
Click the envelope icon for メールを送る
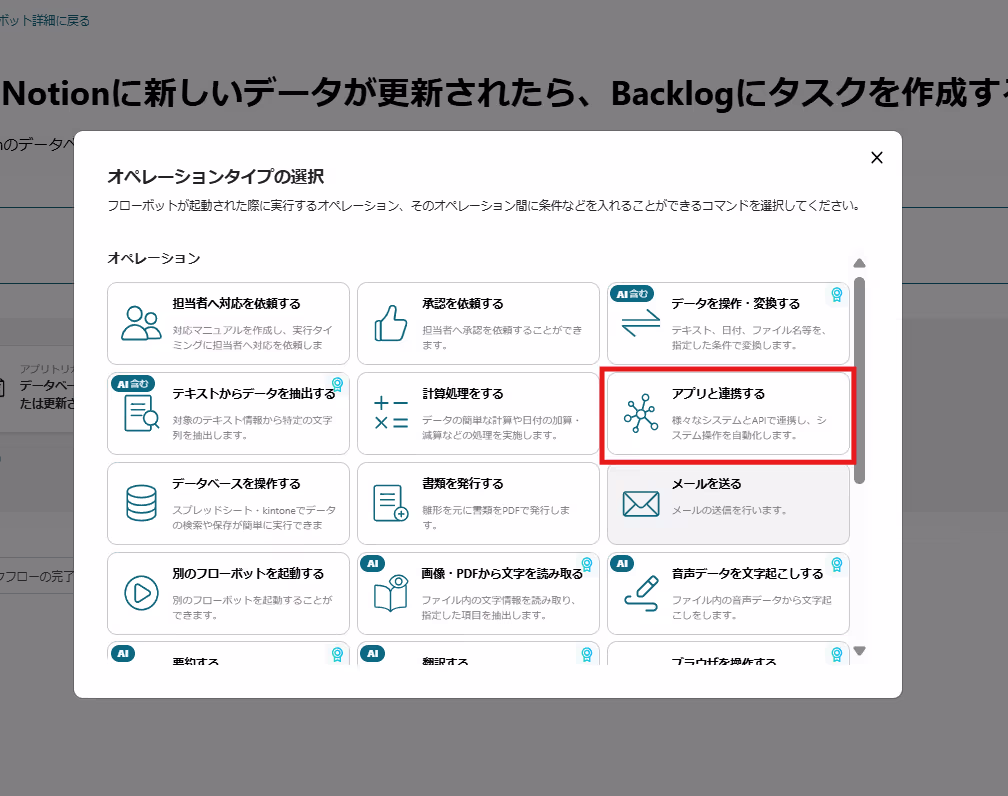pos(641,503)
